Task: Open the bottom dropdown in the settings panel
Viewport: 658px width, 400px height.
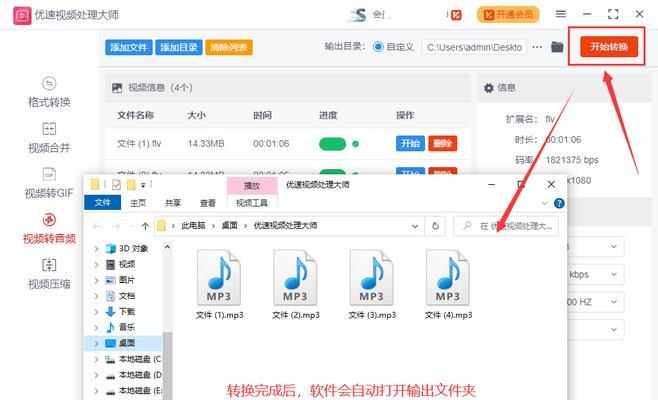Action: pos(595,329)
